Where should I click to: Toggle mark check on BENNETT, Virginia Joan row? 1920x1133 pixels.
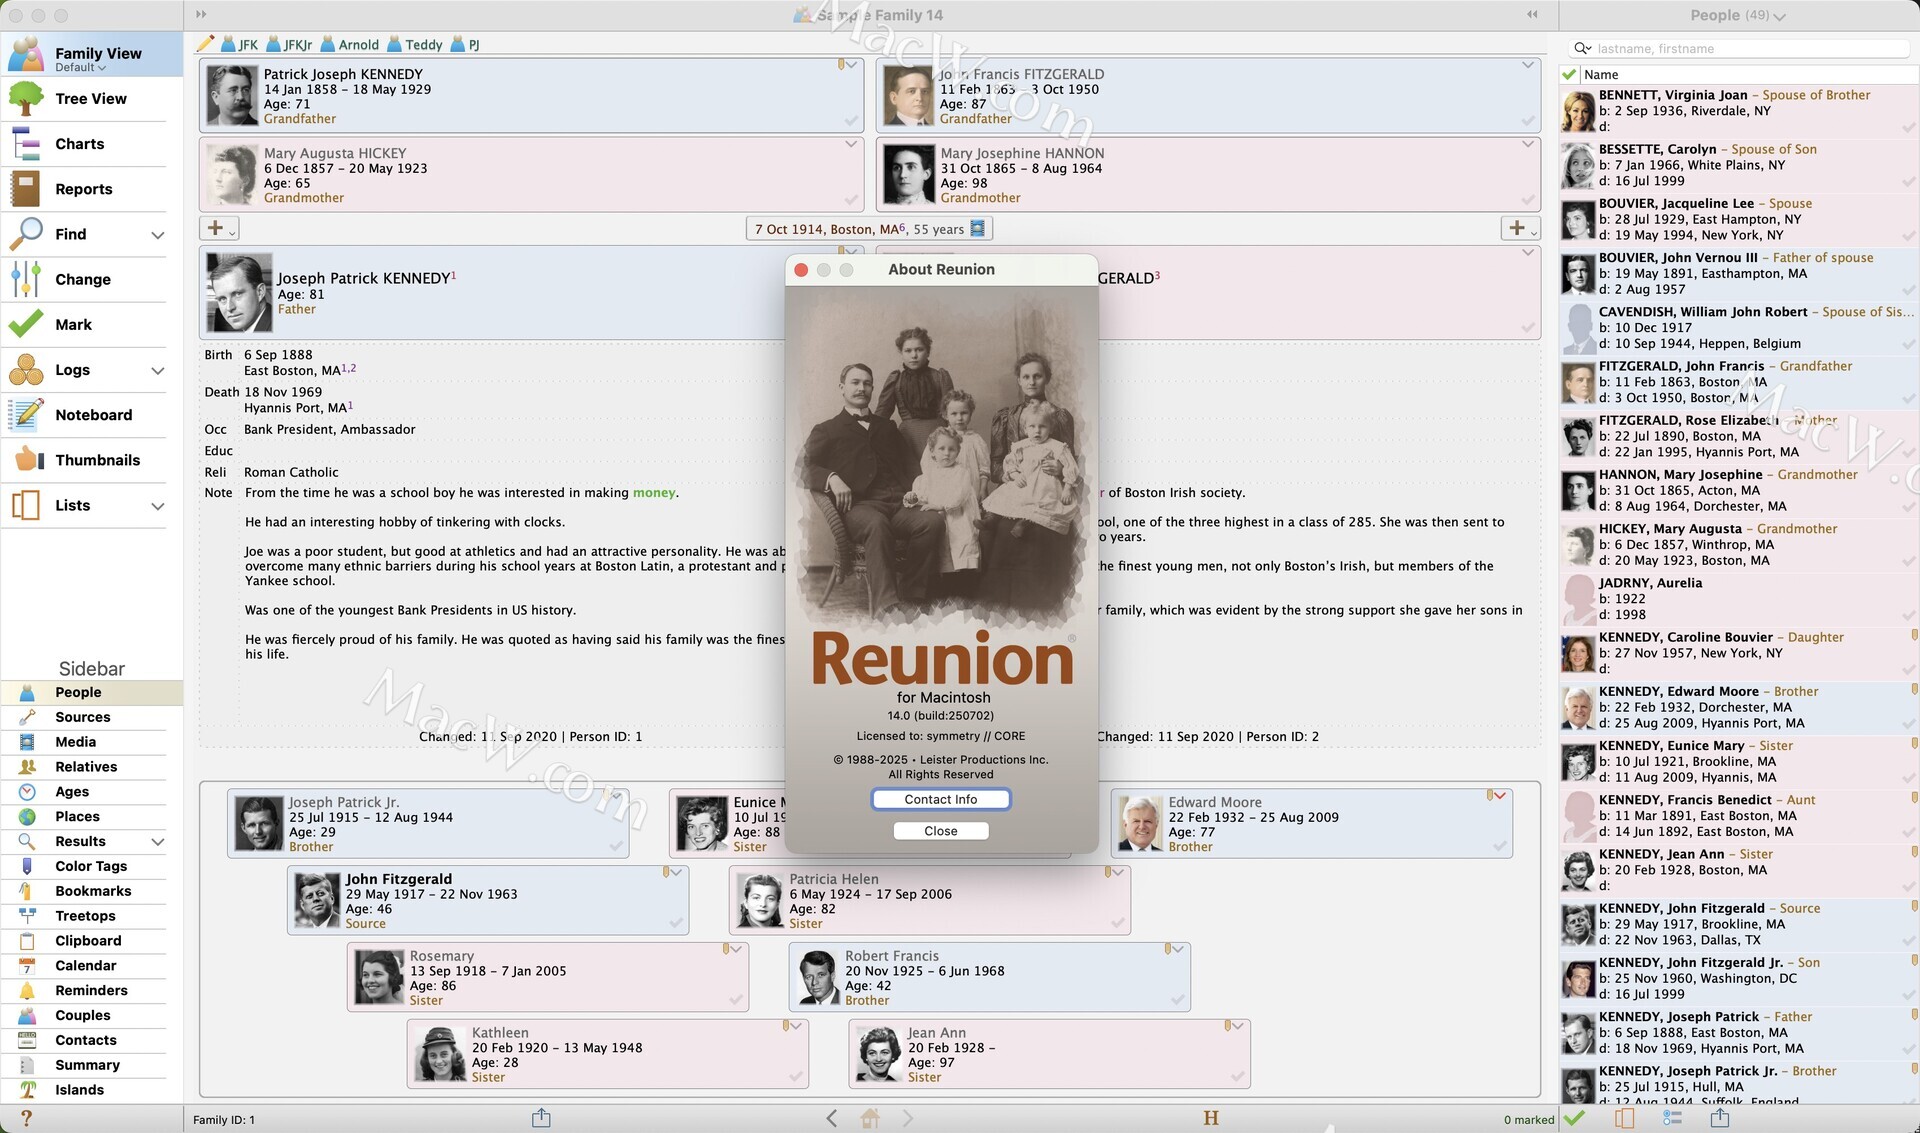coord(1908,128)
